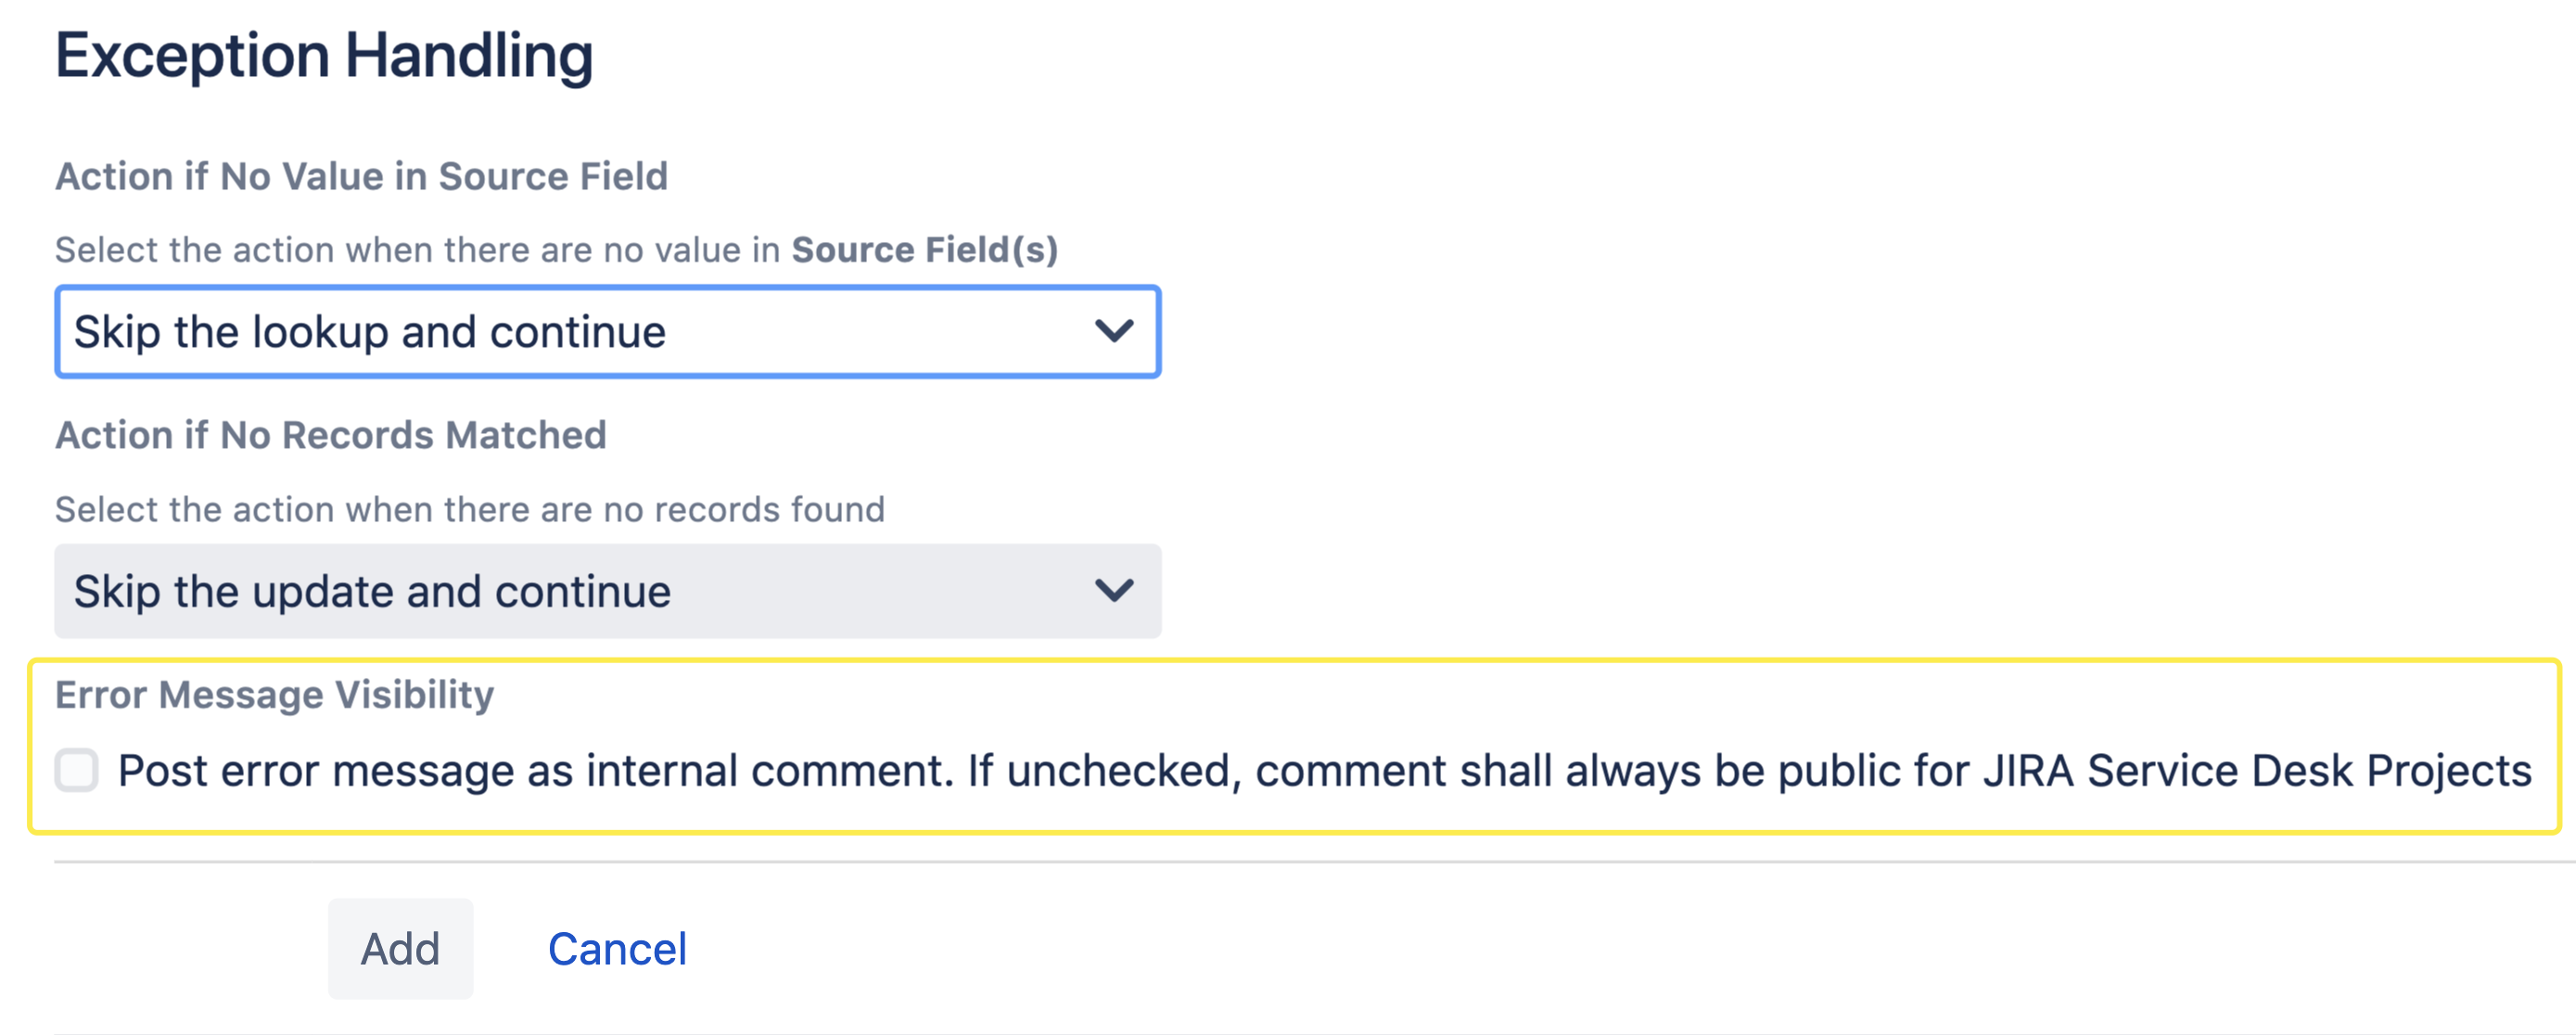Click the 'Action if No Records Matched' label
The height and width of the screenshot is (1035, 2576).
[330, 435]
